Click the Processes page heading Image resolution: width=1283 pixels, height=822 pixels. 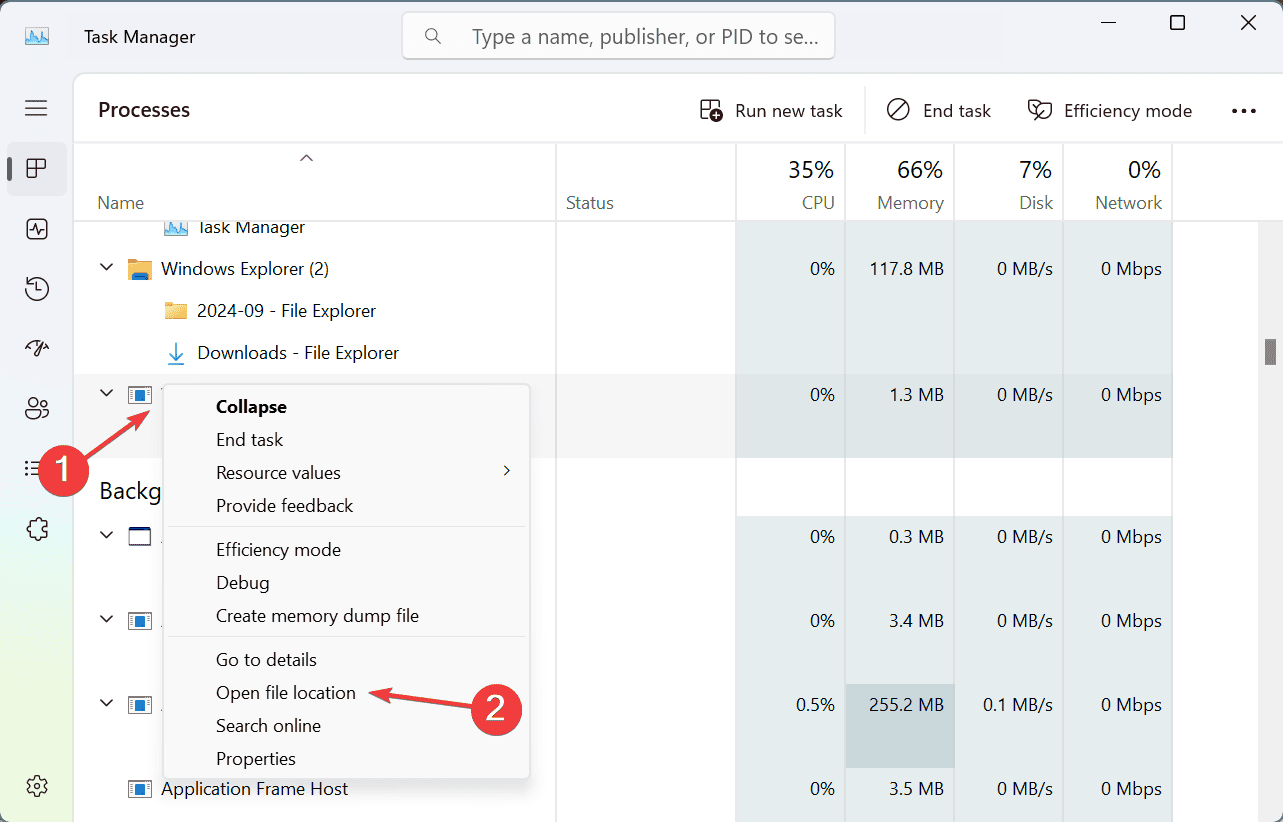(x=144, y=110)
